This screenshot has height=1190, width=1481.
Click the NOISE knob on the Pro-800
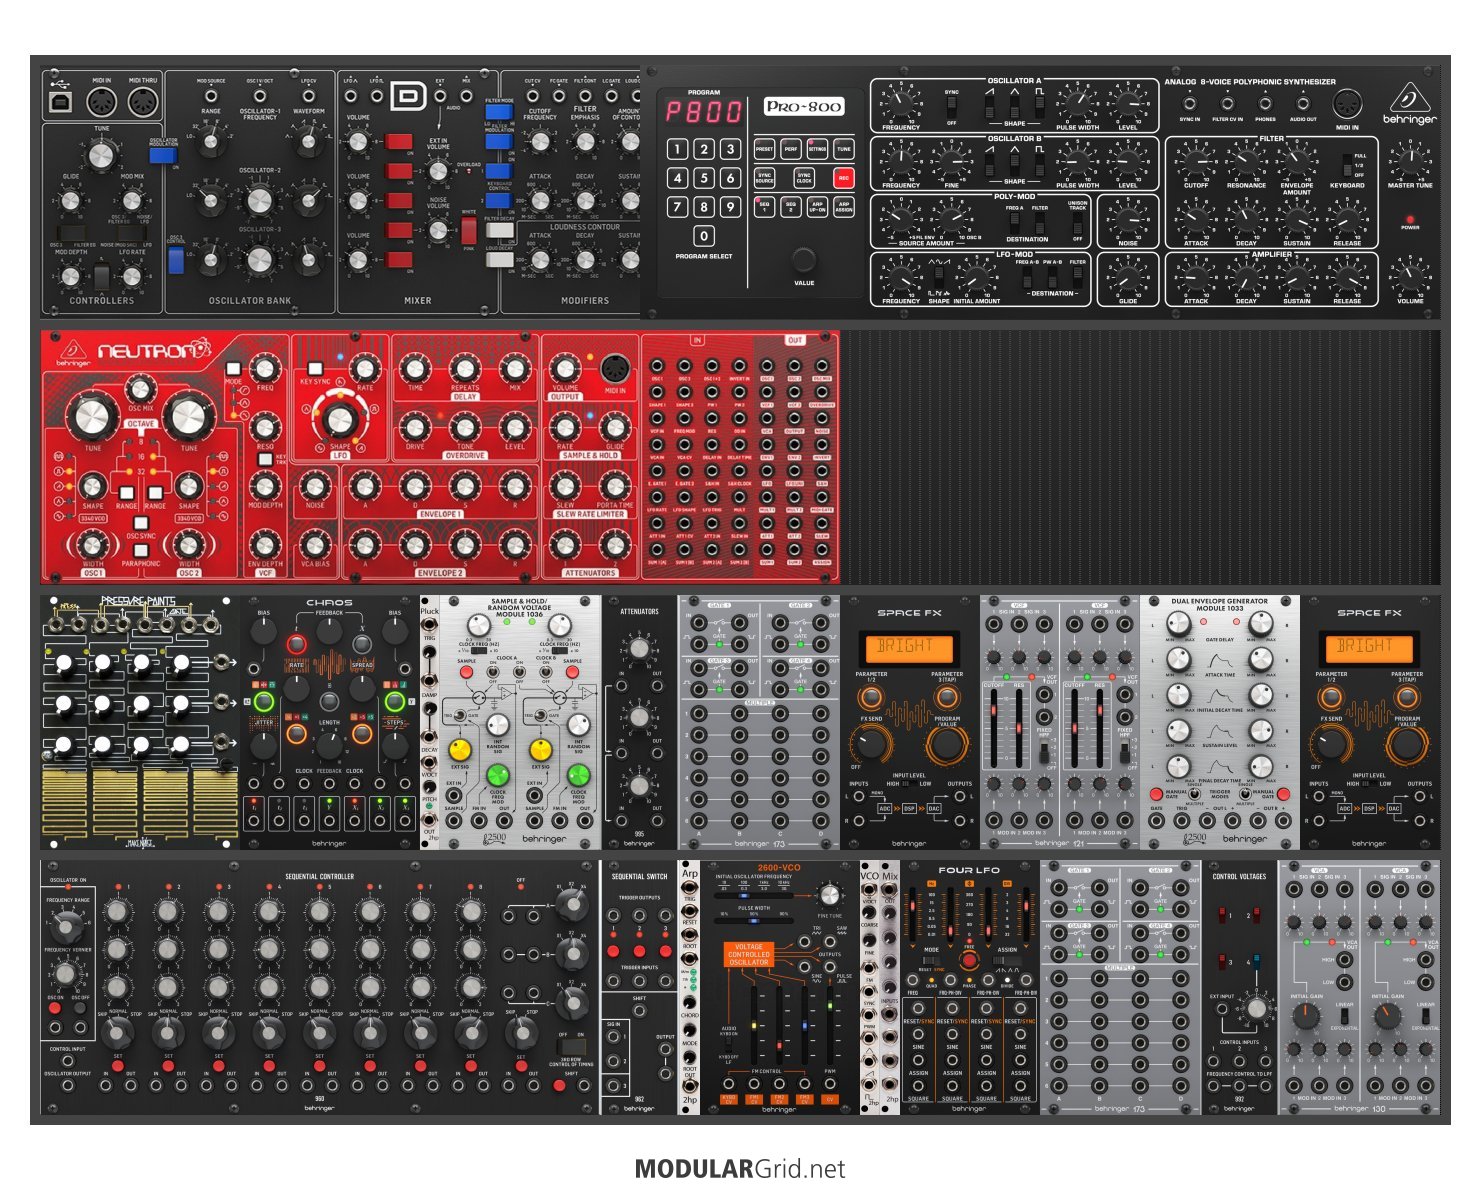coord(1128,218)
